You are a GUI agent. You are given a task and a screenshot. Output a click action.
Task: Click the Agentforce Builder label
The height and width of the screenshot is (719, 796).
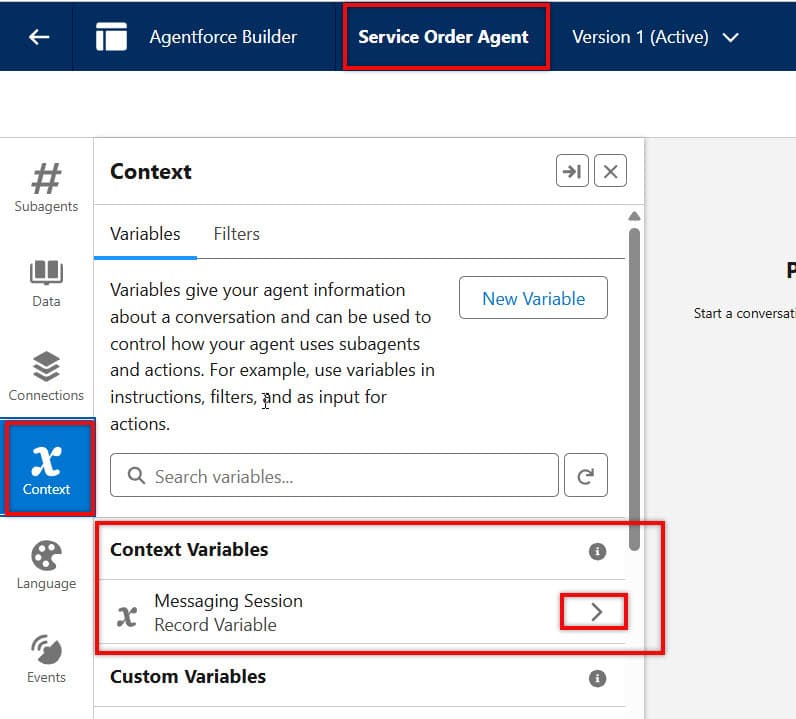[x=223, y=37]
